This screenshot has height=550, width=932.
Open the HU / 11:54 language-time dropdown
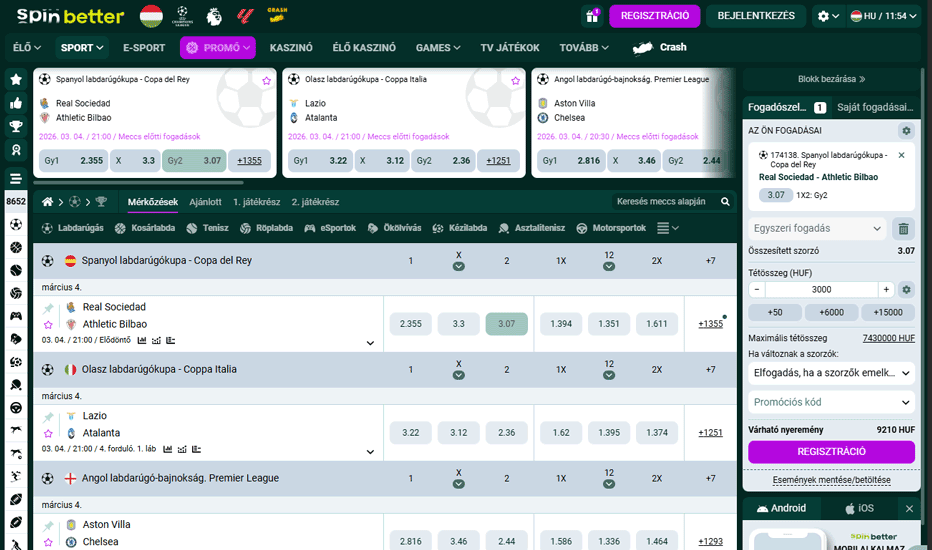pyautogui.click(x=883, y=16)
